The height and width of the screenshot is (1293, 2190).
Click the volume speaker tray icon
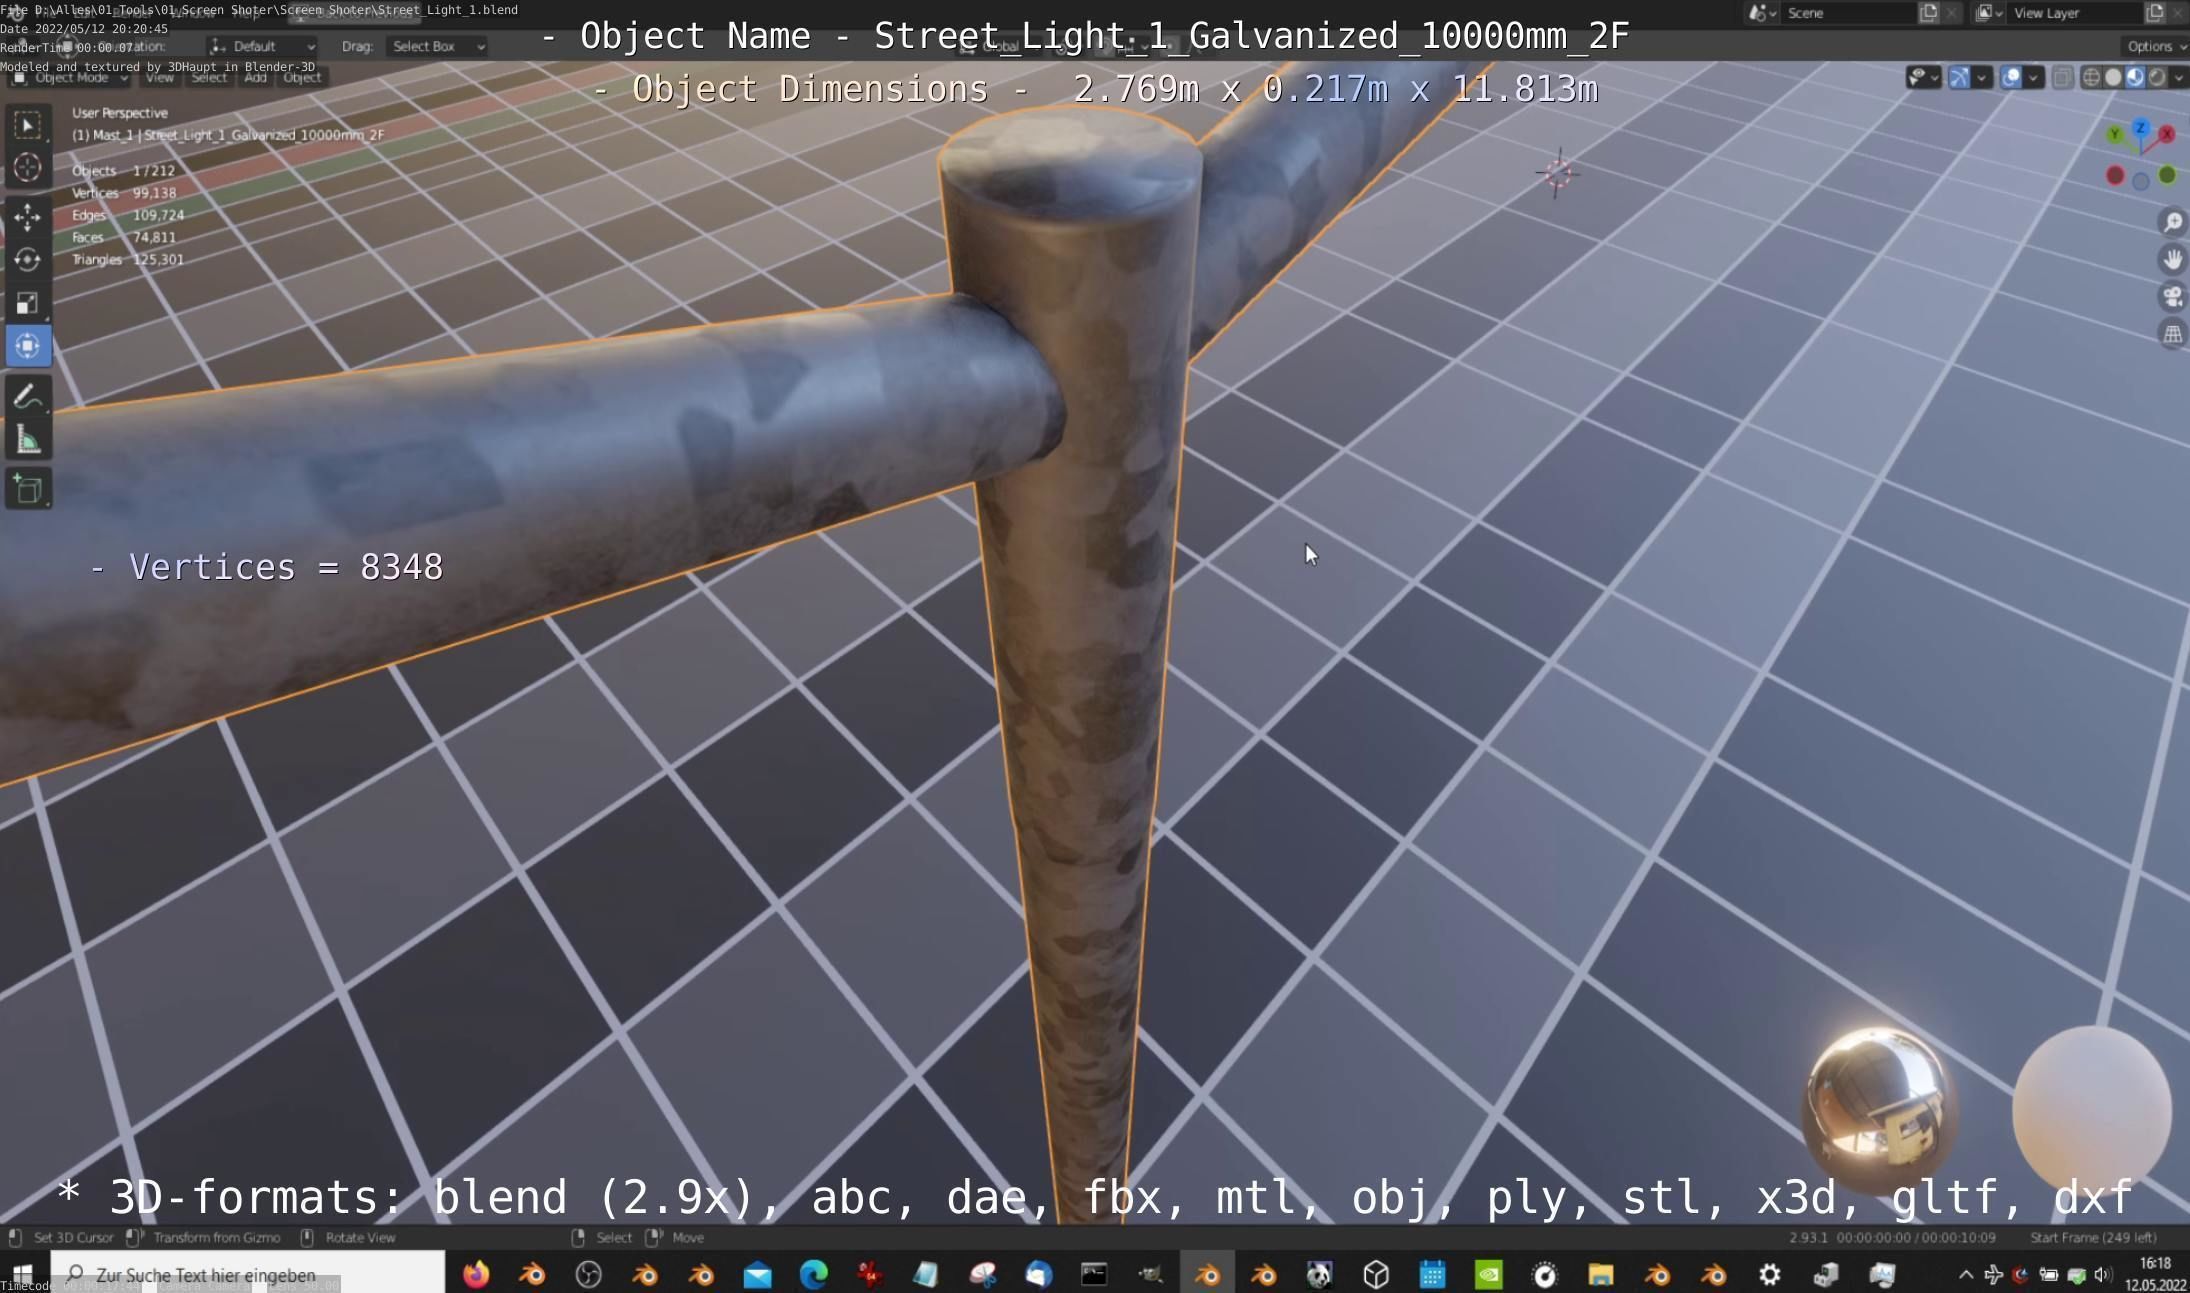[x=2102, y=1274]
